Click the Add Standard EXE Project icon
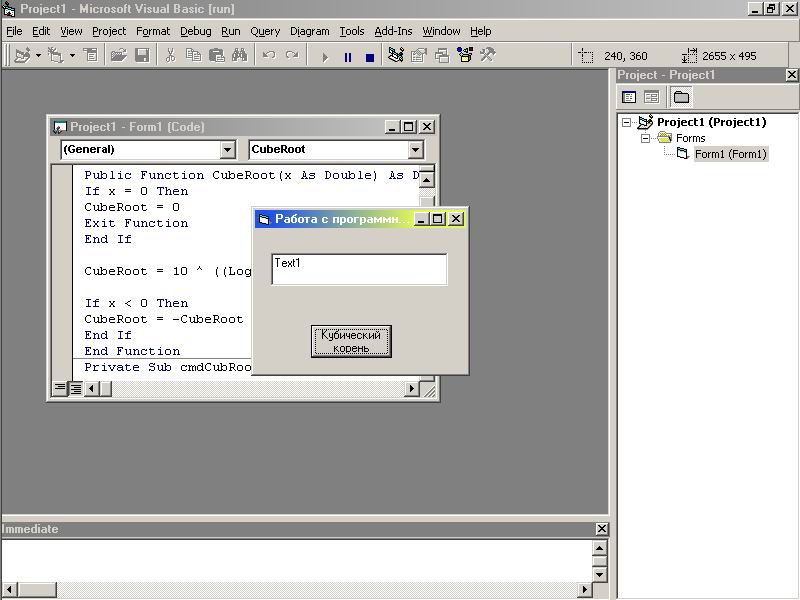The height and width of the screenshot is (600, 800). [22, 55]
